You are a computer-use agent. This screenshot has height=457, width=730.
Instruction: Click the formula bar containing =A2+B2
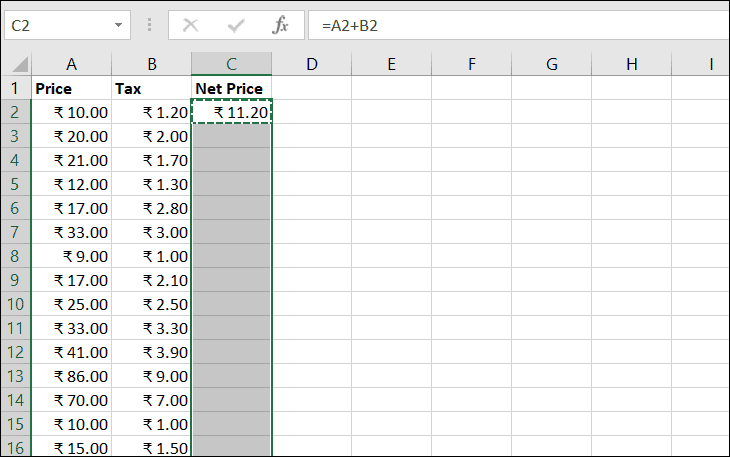[x=519, y=25]
